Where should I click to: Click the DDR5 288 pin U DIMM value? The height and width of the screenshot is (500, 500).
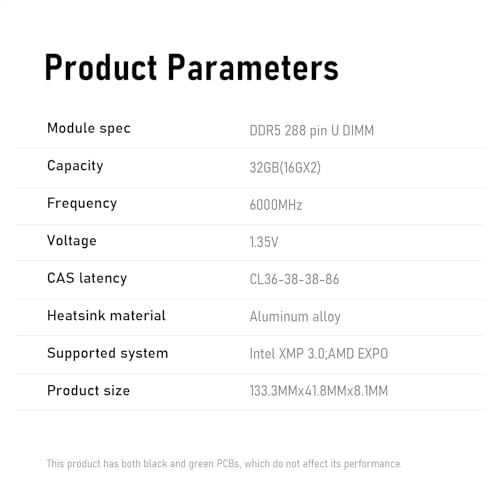[x=312, y=131]
